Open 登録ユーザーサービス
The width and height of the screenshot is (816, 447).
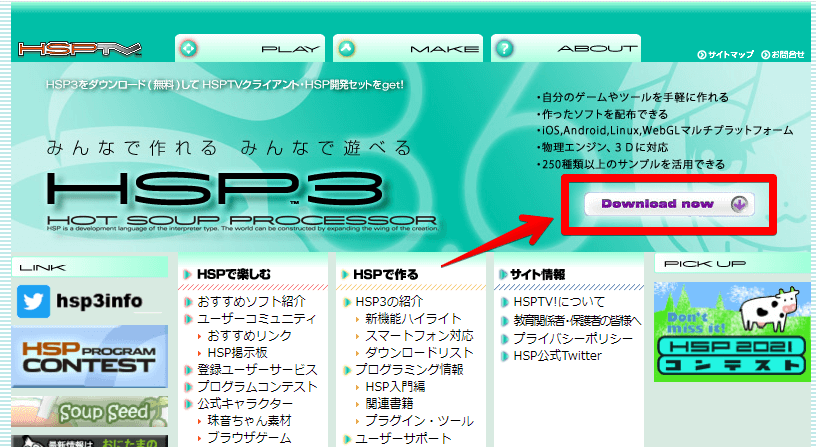pos(257,370)
